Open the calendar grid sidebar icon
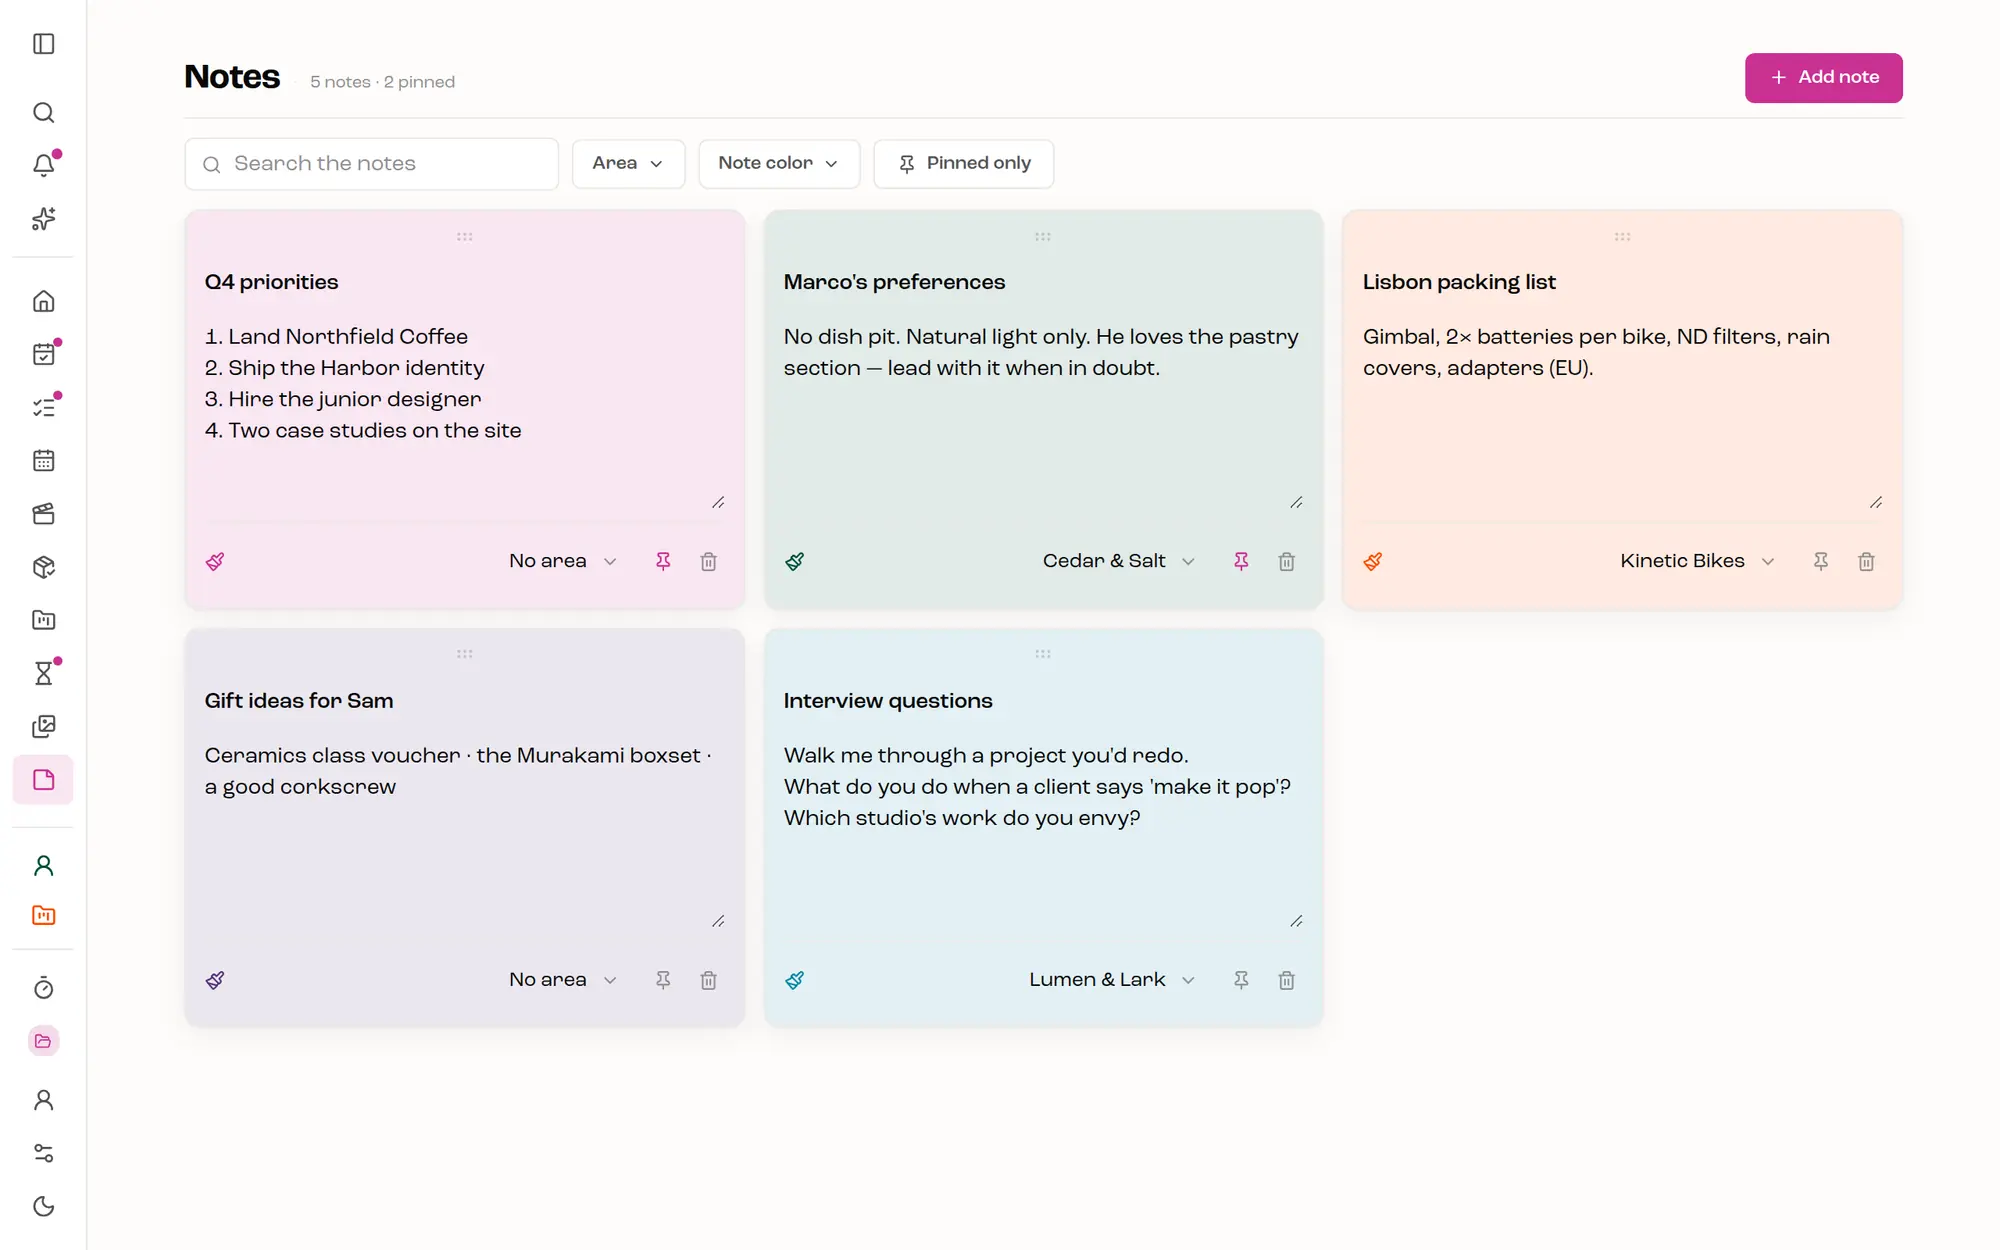This screenshot has height=1250, width=2000. 43,461
